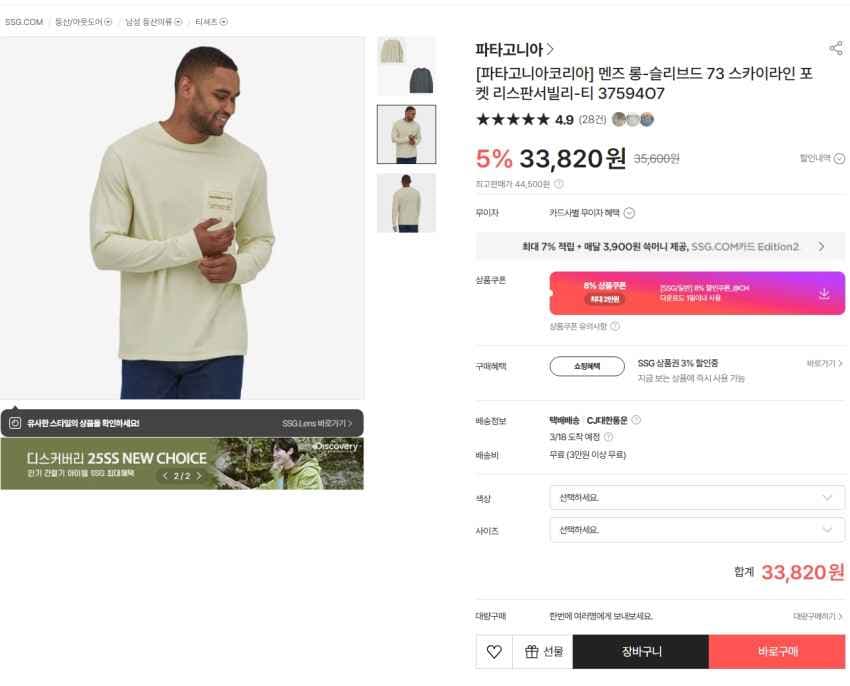Click the gift (선물) button
Viewport: 850px width, 686px height.
tap(543, 652)
